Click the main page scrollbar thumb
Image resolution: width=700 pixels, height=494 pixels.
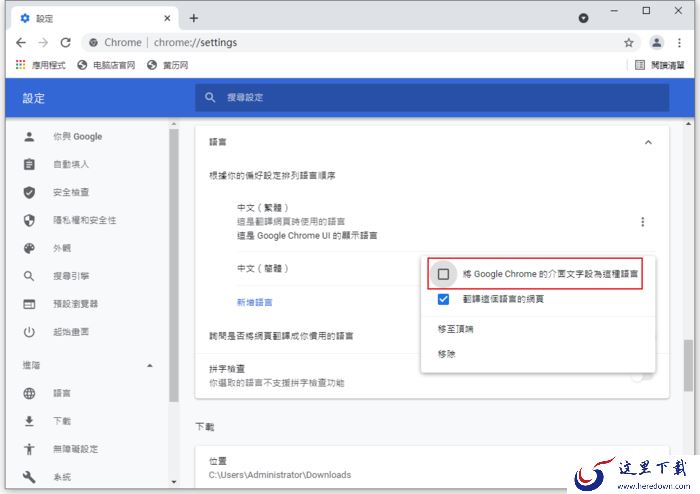pyautogui.click(x=688, y=366)
